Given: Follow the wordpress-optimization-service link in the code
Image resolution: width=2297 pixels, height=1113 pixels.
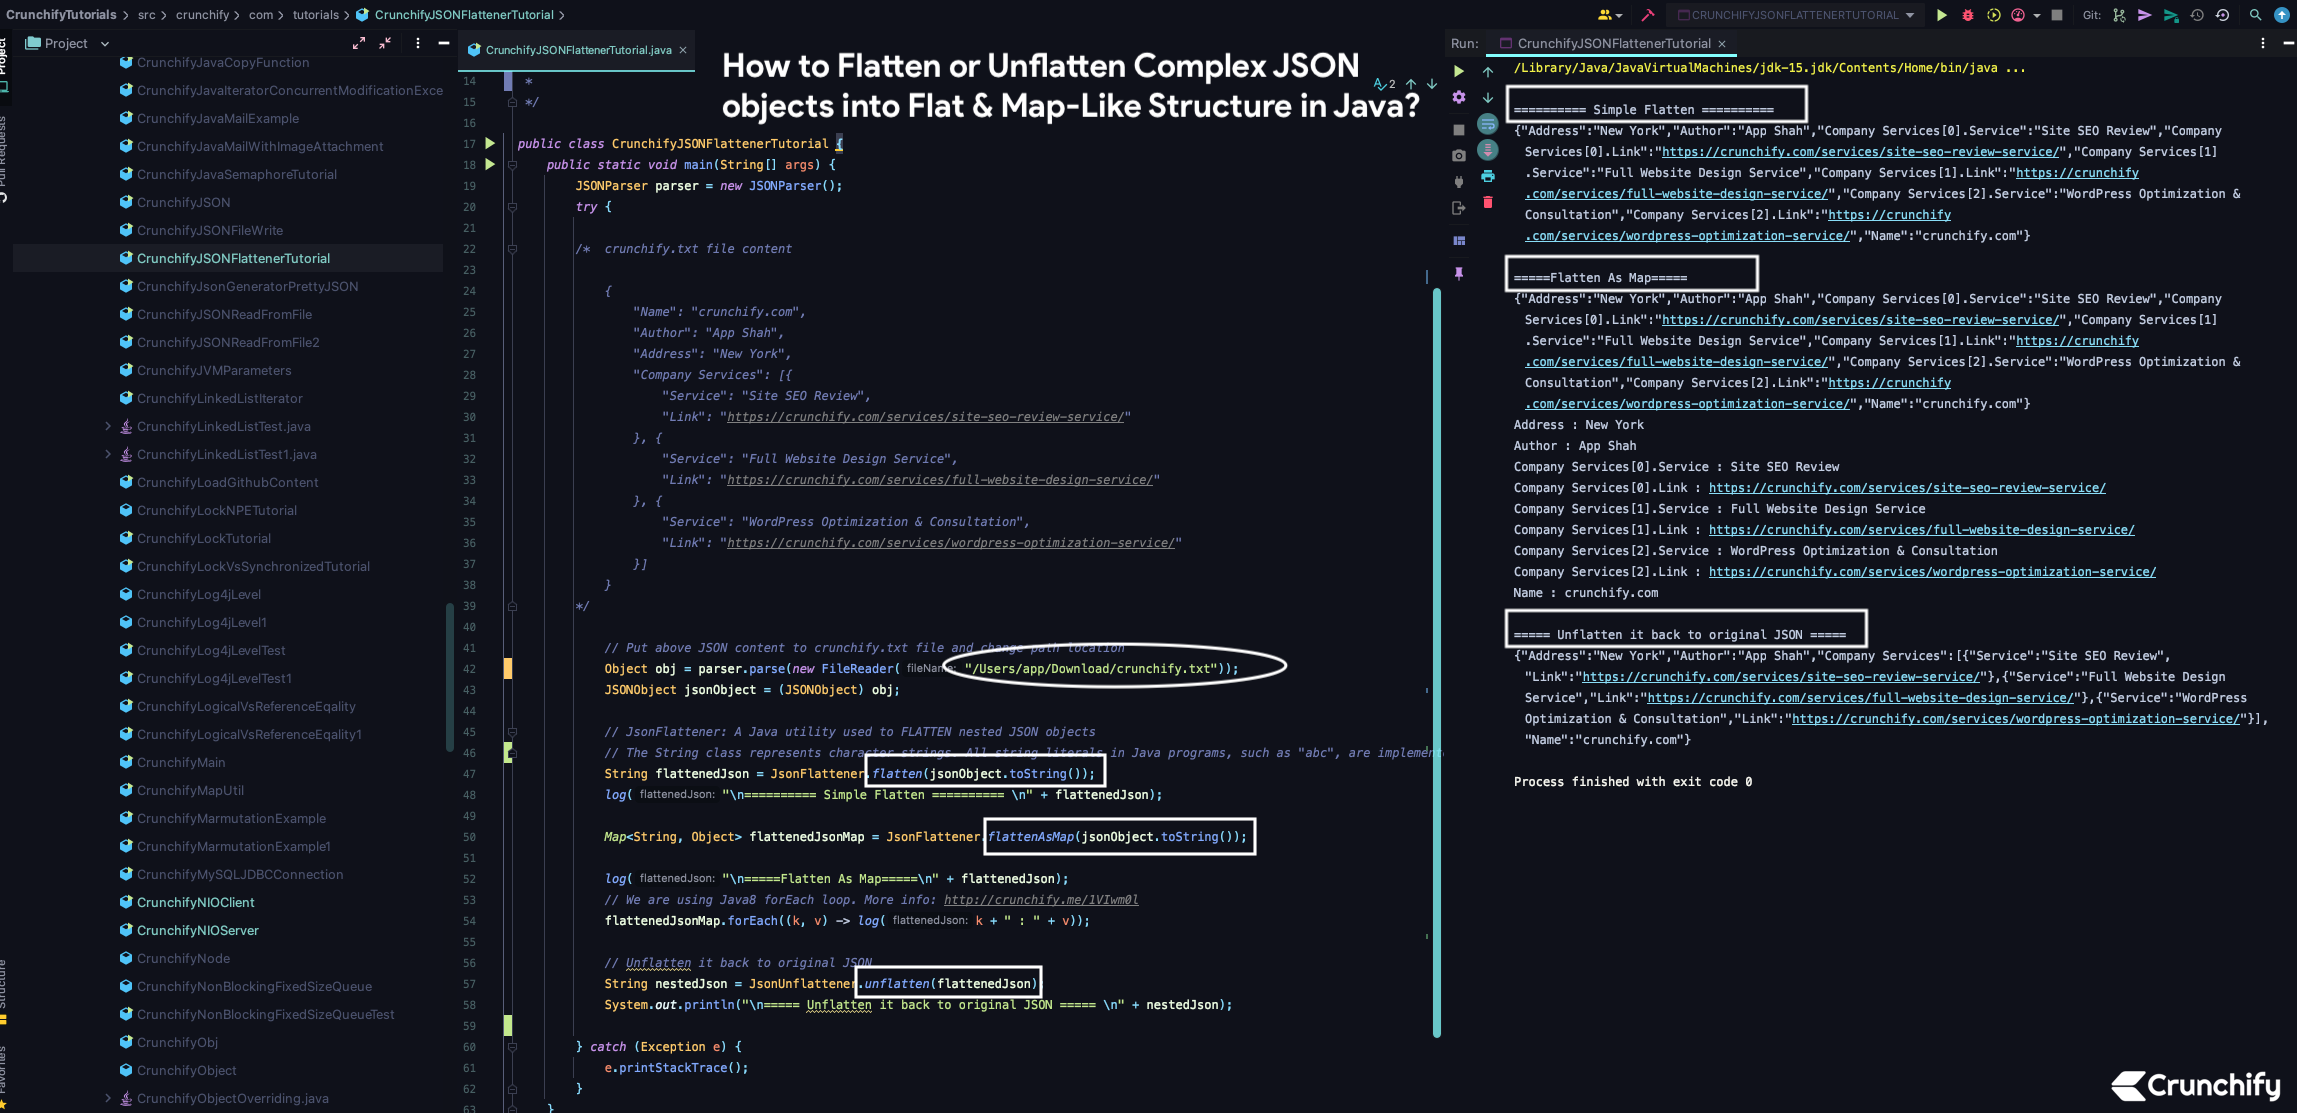Looking at the screenshot, I should pyautogui.click(x=950, y=542).
